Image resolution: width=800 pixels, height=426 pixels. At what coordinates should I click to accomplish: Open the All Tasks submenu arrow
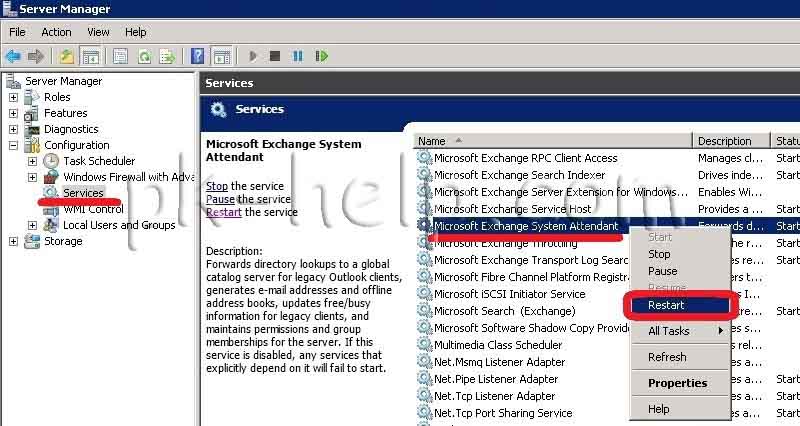(x=720, y=331)
